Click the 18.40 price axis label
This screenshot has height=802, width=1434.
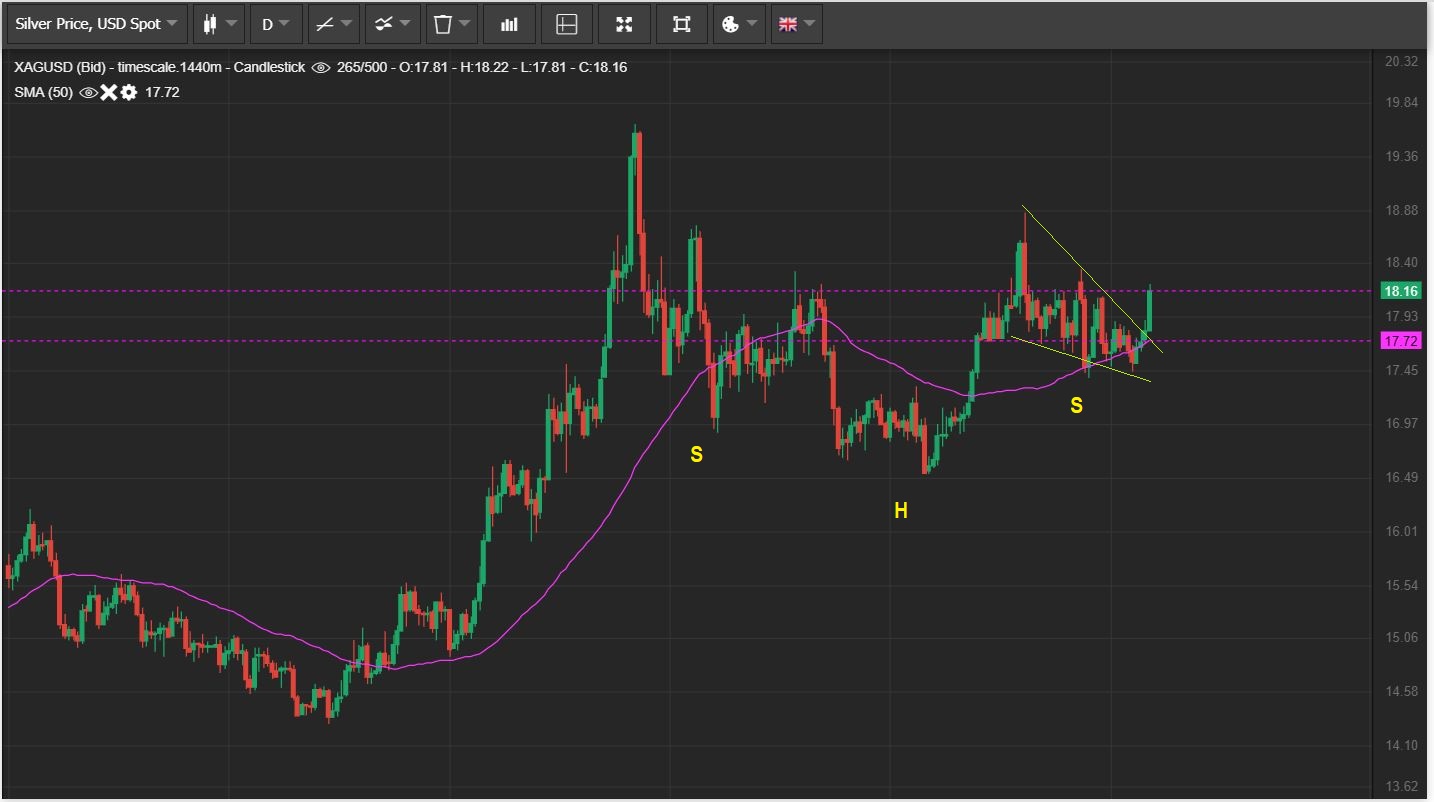pos(1402,263)
